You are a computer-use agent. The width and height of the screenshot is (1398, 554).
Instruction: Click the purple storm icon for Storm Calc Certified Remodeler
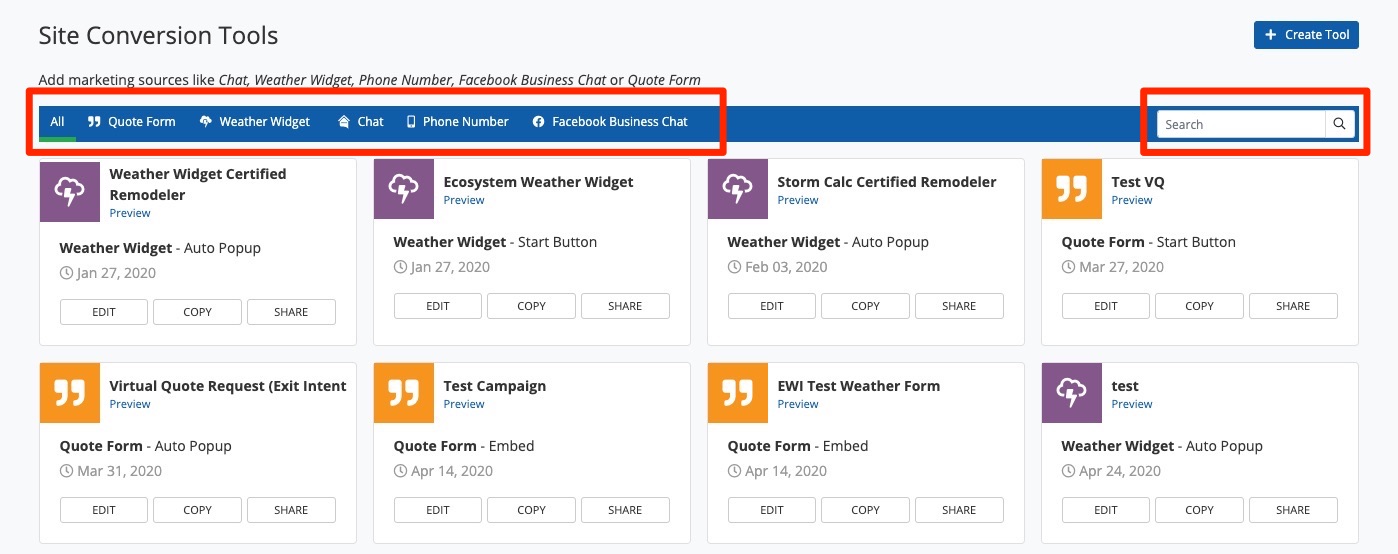point(738,189)
